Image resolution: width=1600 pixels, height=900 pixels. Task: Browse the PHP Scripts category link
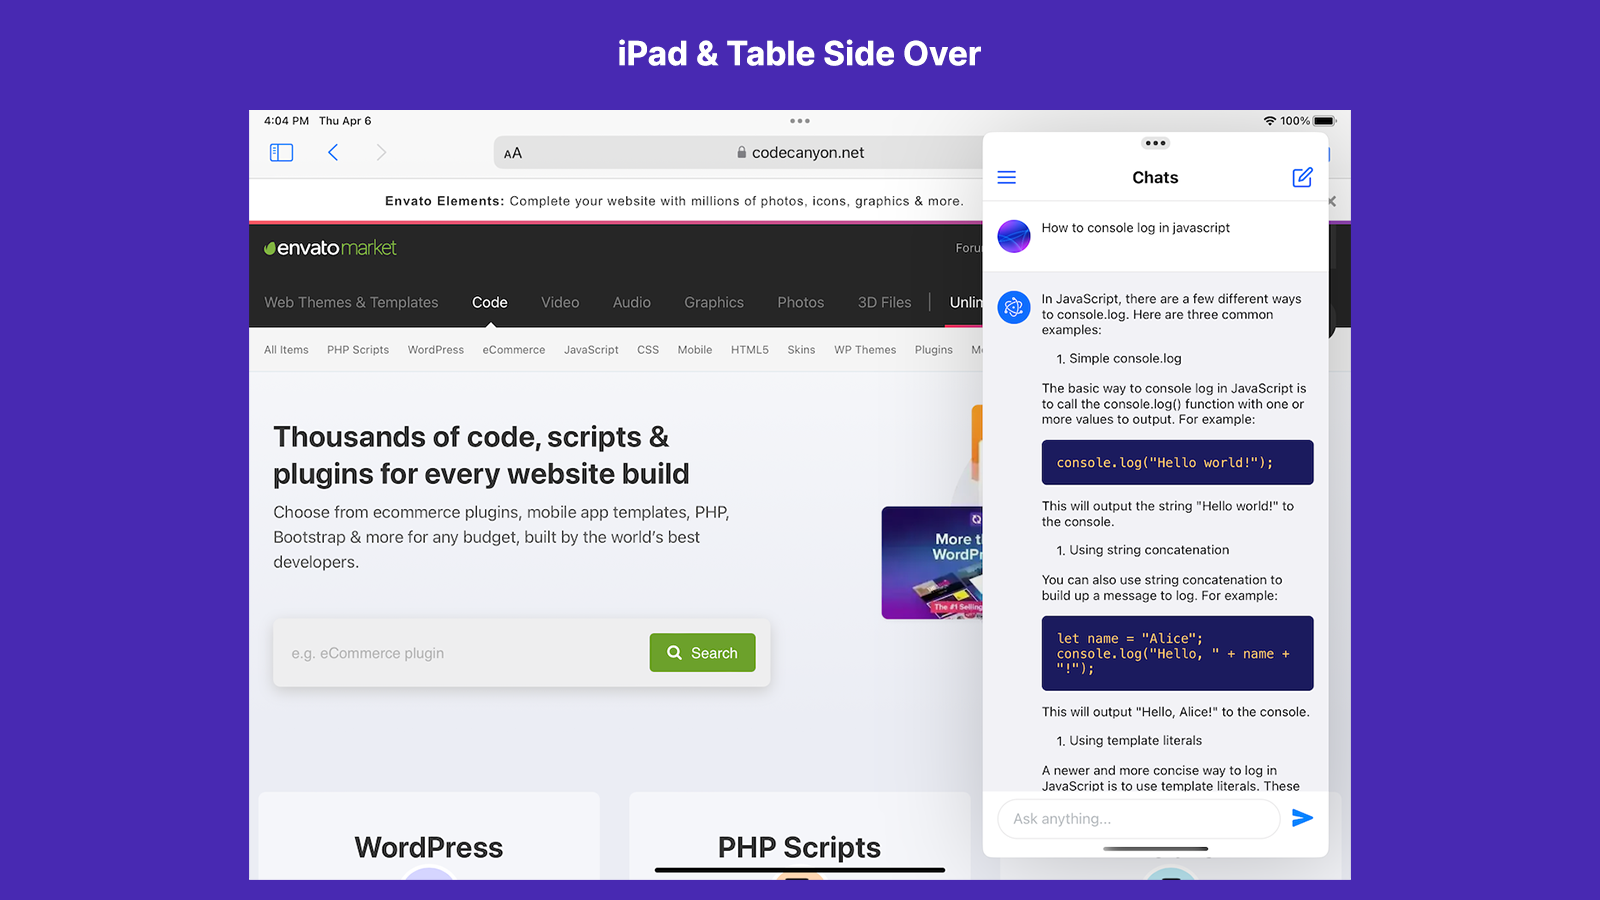tap(358, 350)
